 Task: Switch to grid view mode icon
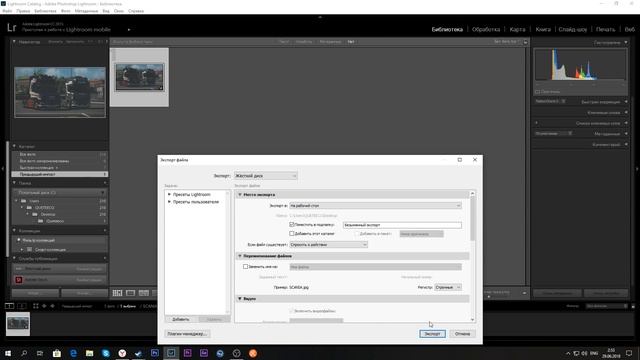pyautogui.click(x=118, y=293)
